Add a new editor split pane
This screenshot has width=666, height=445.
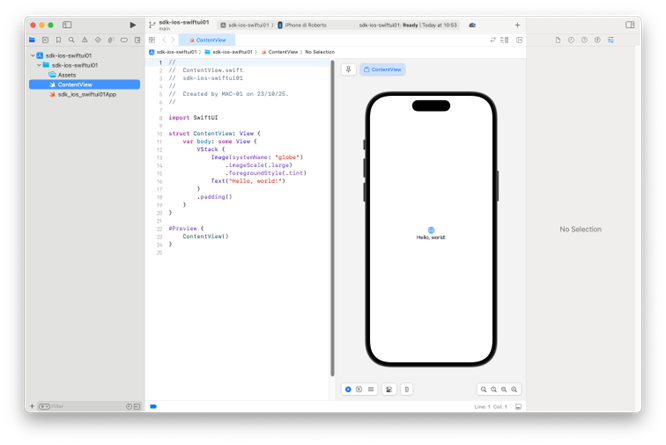tap(519, 40)
